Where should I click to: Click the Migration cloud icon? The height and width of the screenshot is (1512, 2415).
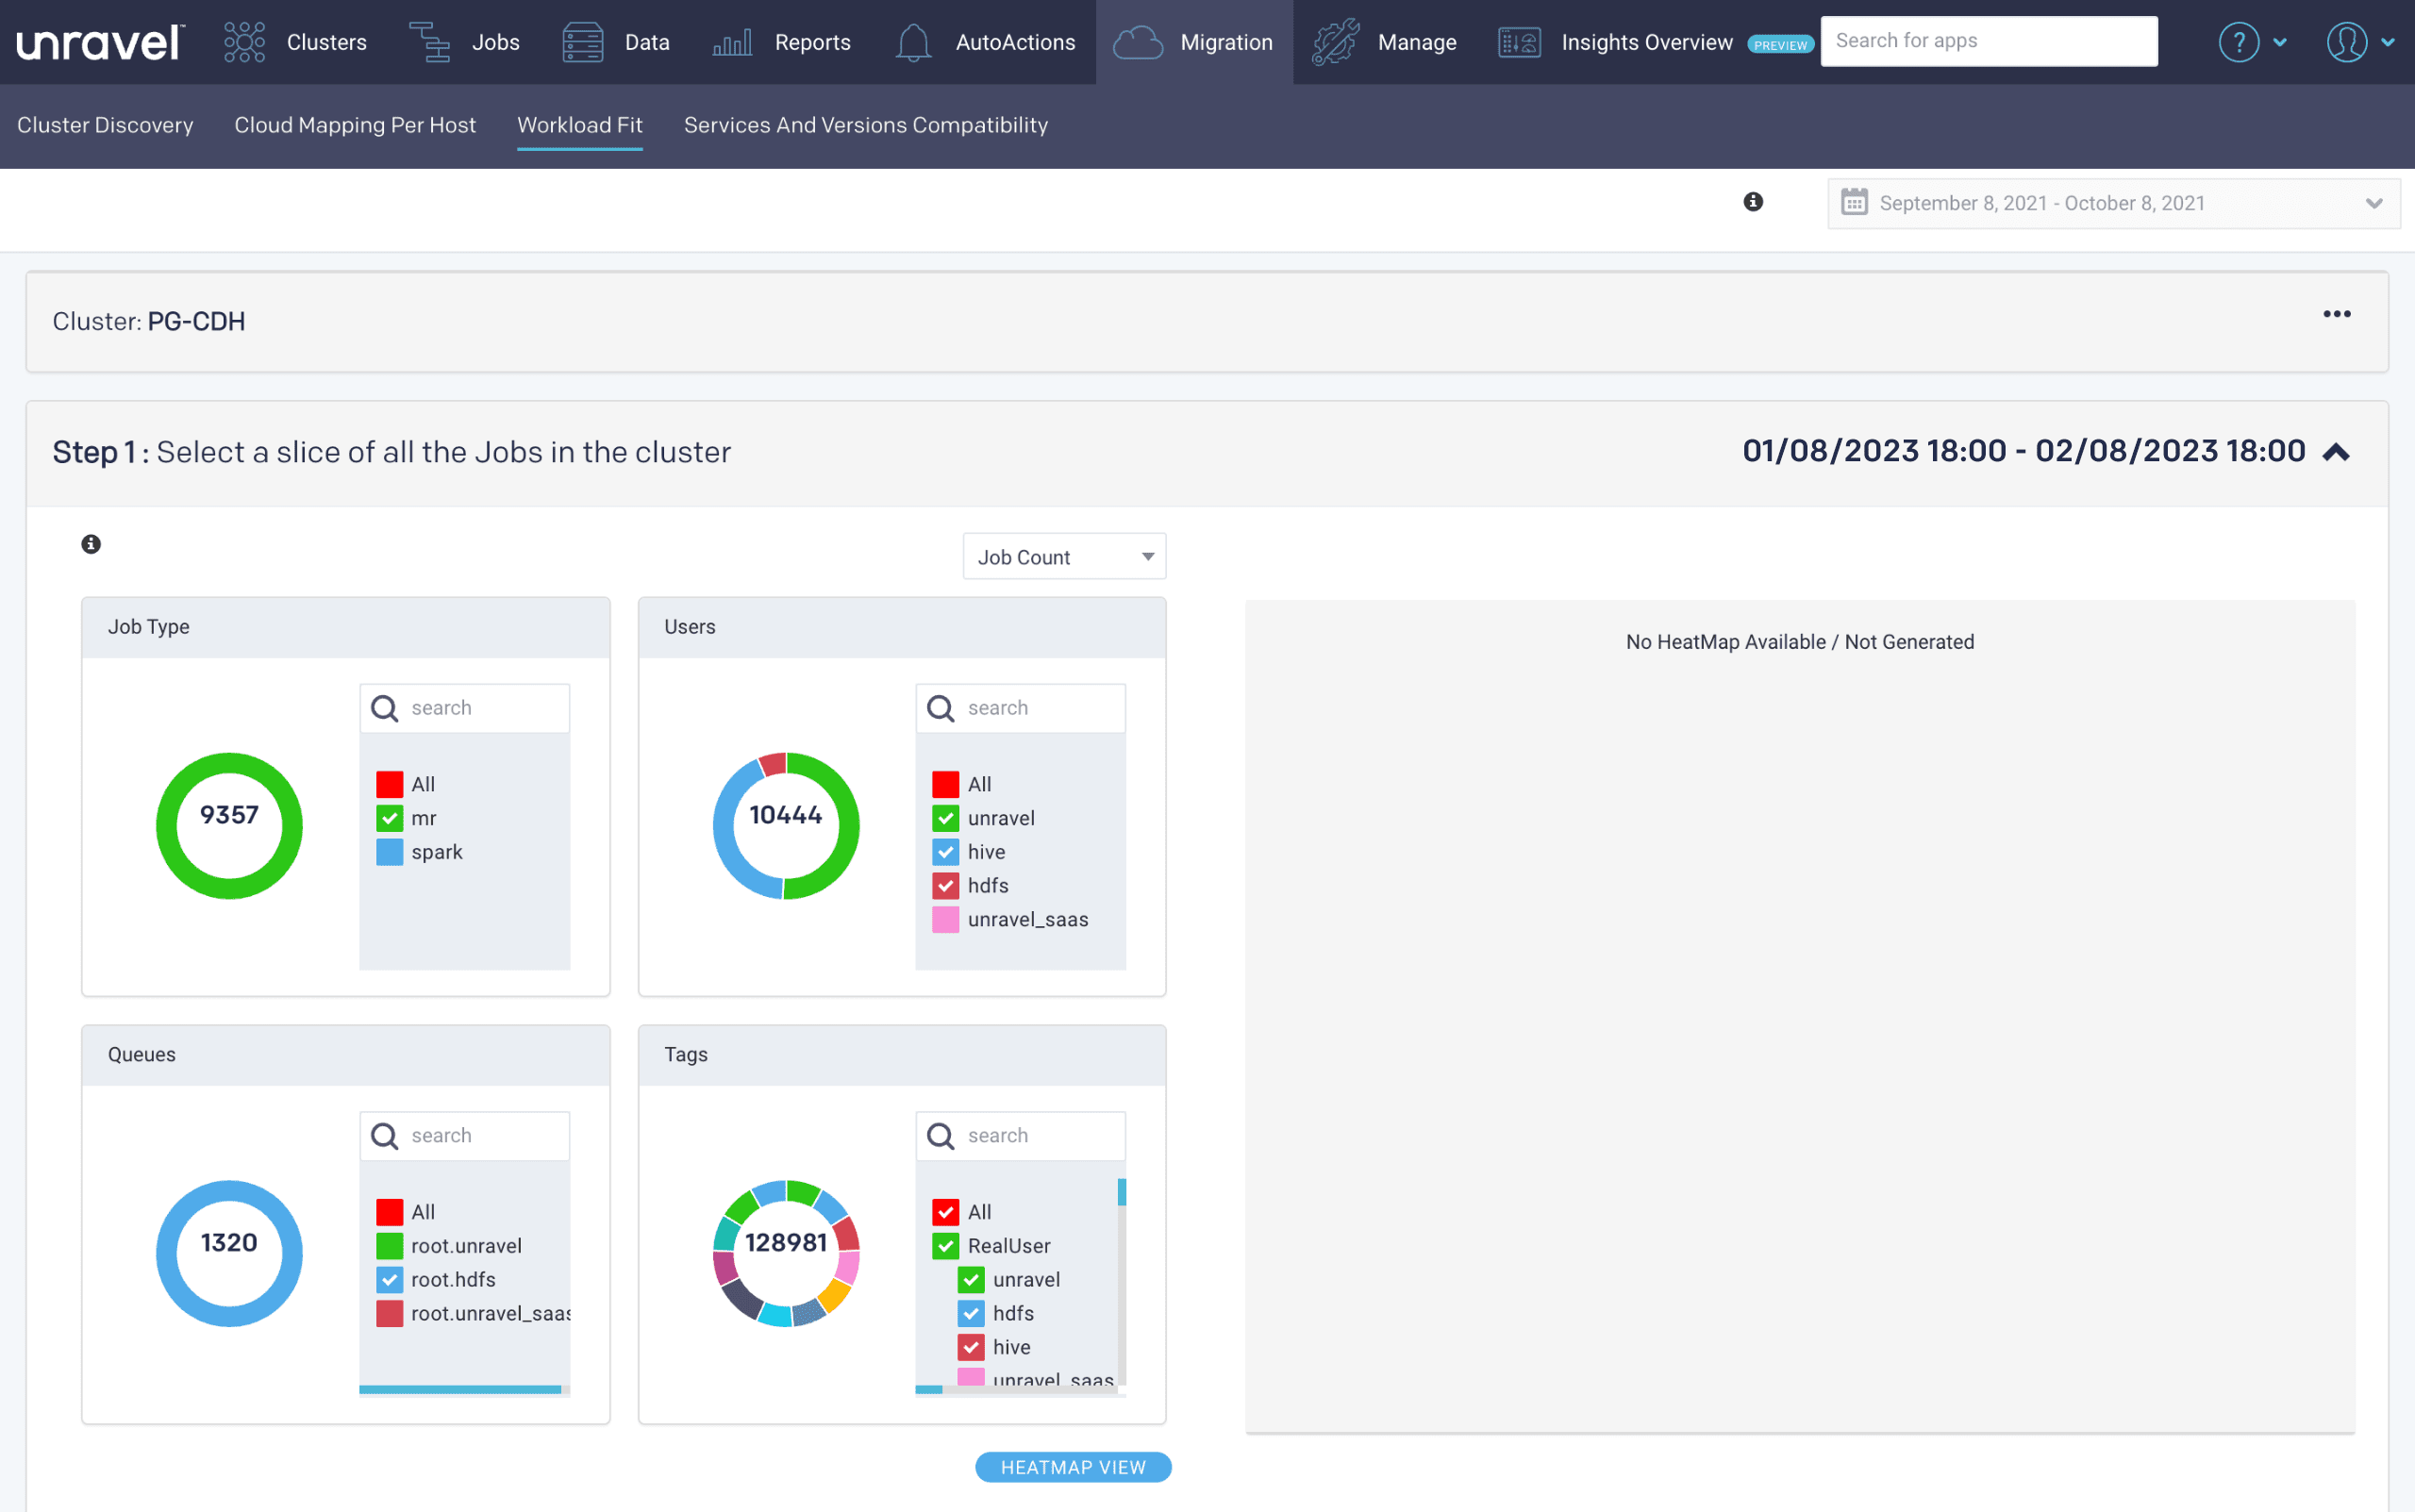[x=1138, y=42]
